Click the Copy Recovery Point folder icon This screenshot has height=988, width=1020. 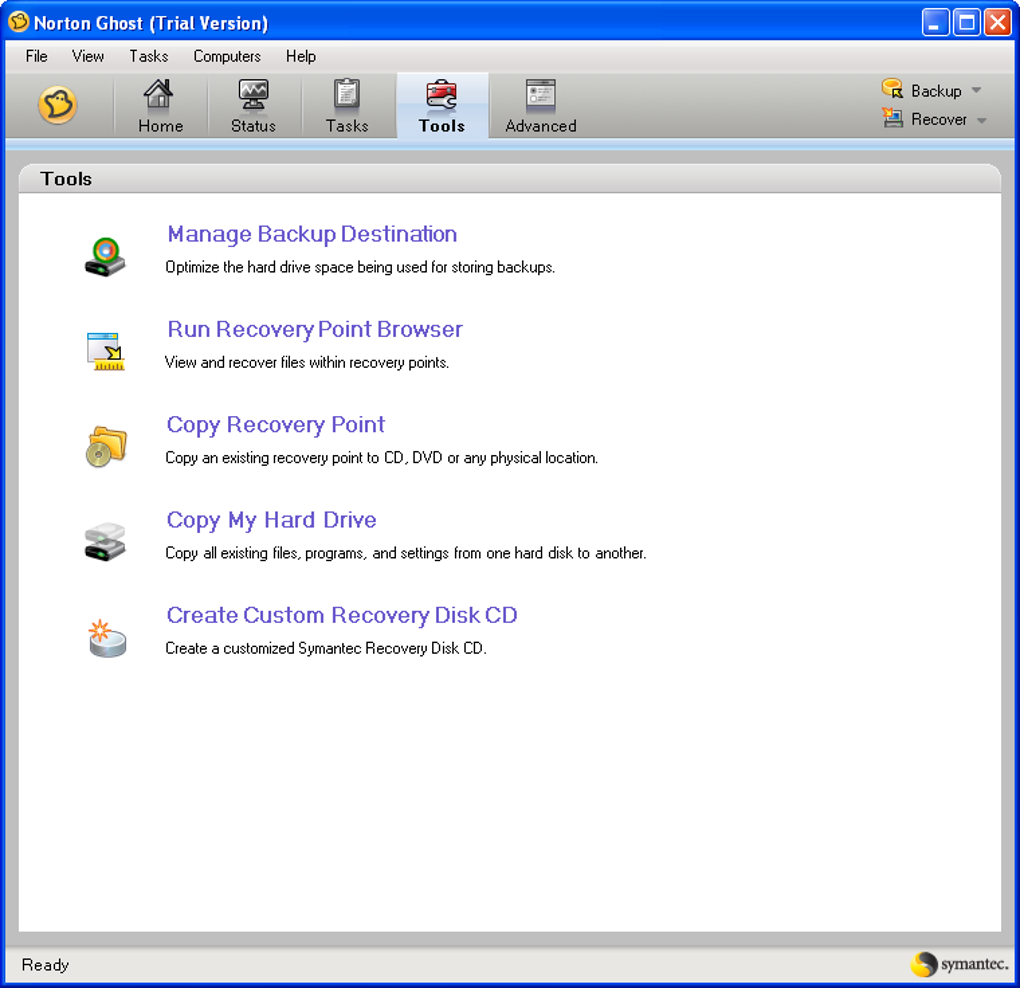point(106,447)
